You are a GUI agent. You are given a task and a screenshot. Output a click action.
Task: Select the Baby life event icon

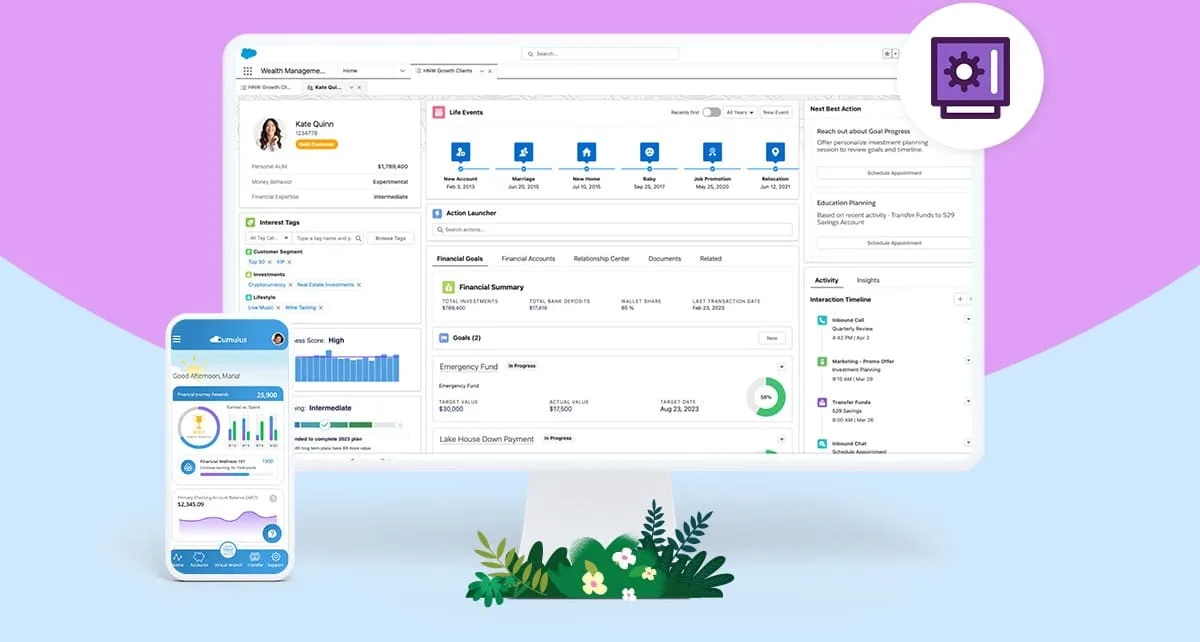pos(650,152)
